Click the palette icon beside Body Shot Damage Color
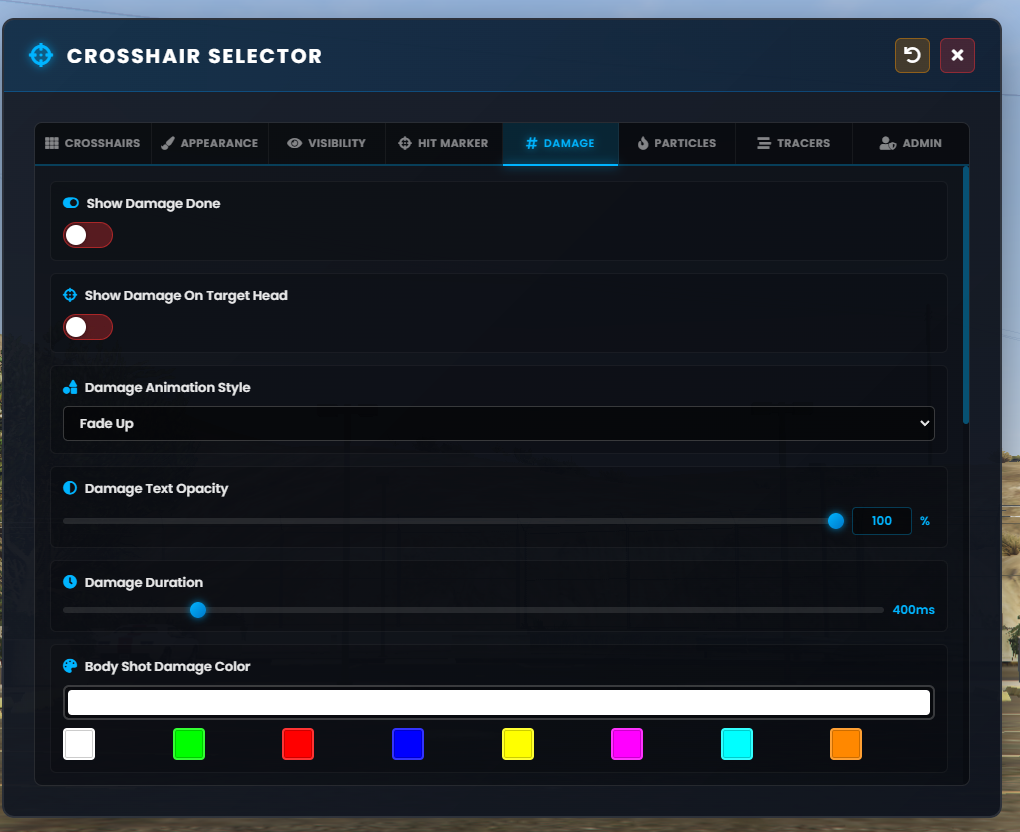This screenshot has width=1020, height=832. click(70, 665)
